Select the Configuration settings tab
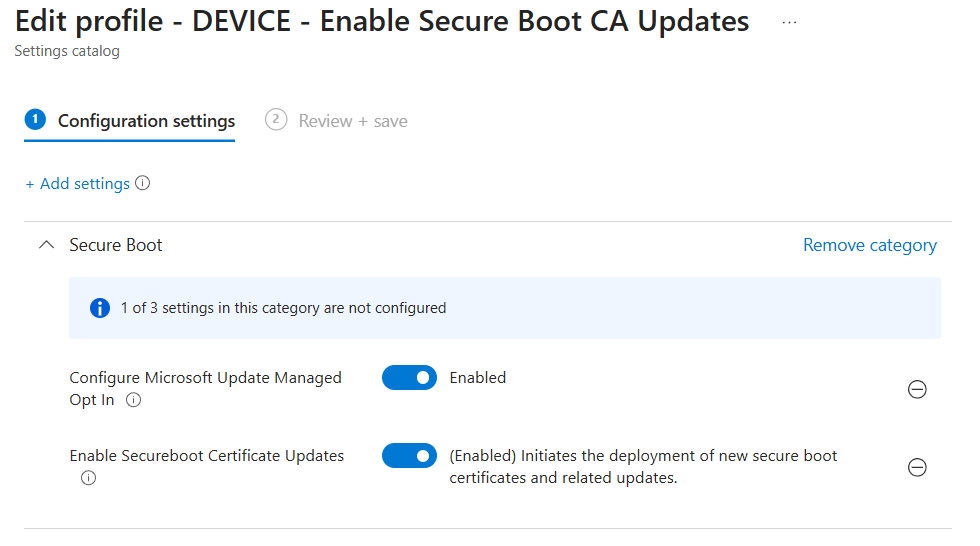Screen dimensions: 980x546 146,121
